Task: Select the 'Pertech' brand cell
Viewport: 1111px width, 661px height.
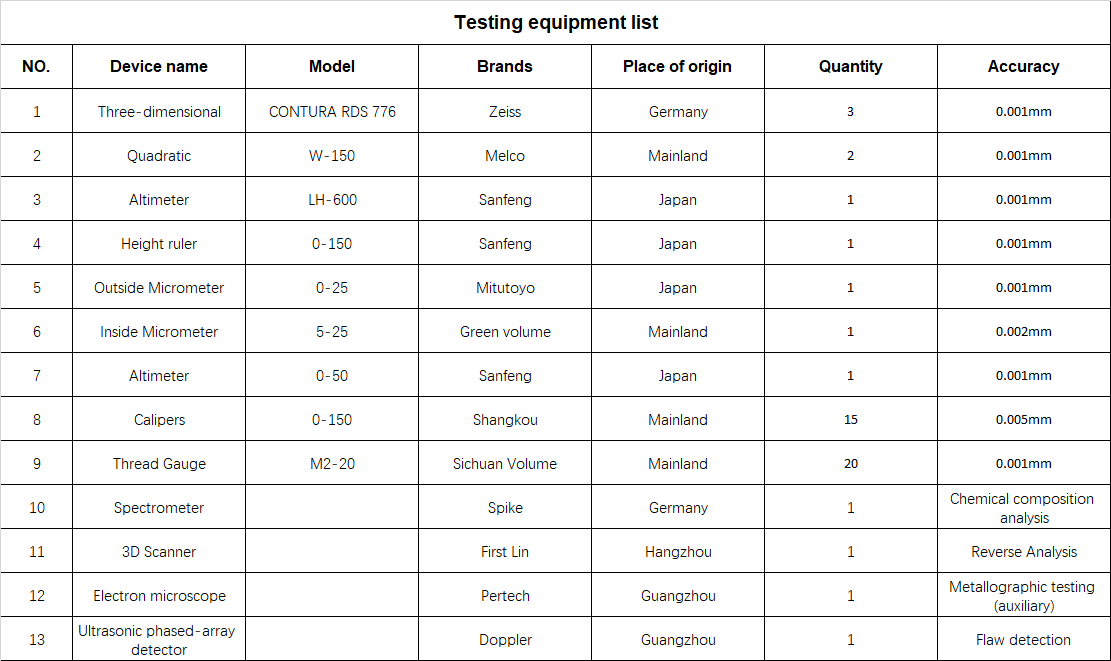Action: click(504, 595)
